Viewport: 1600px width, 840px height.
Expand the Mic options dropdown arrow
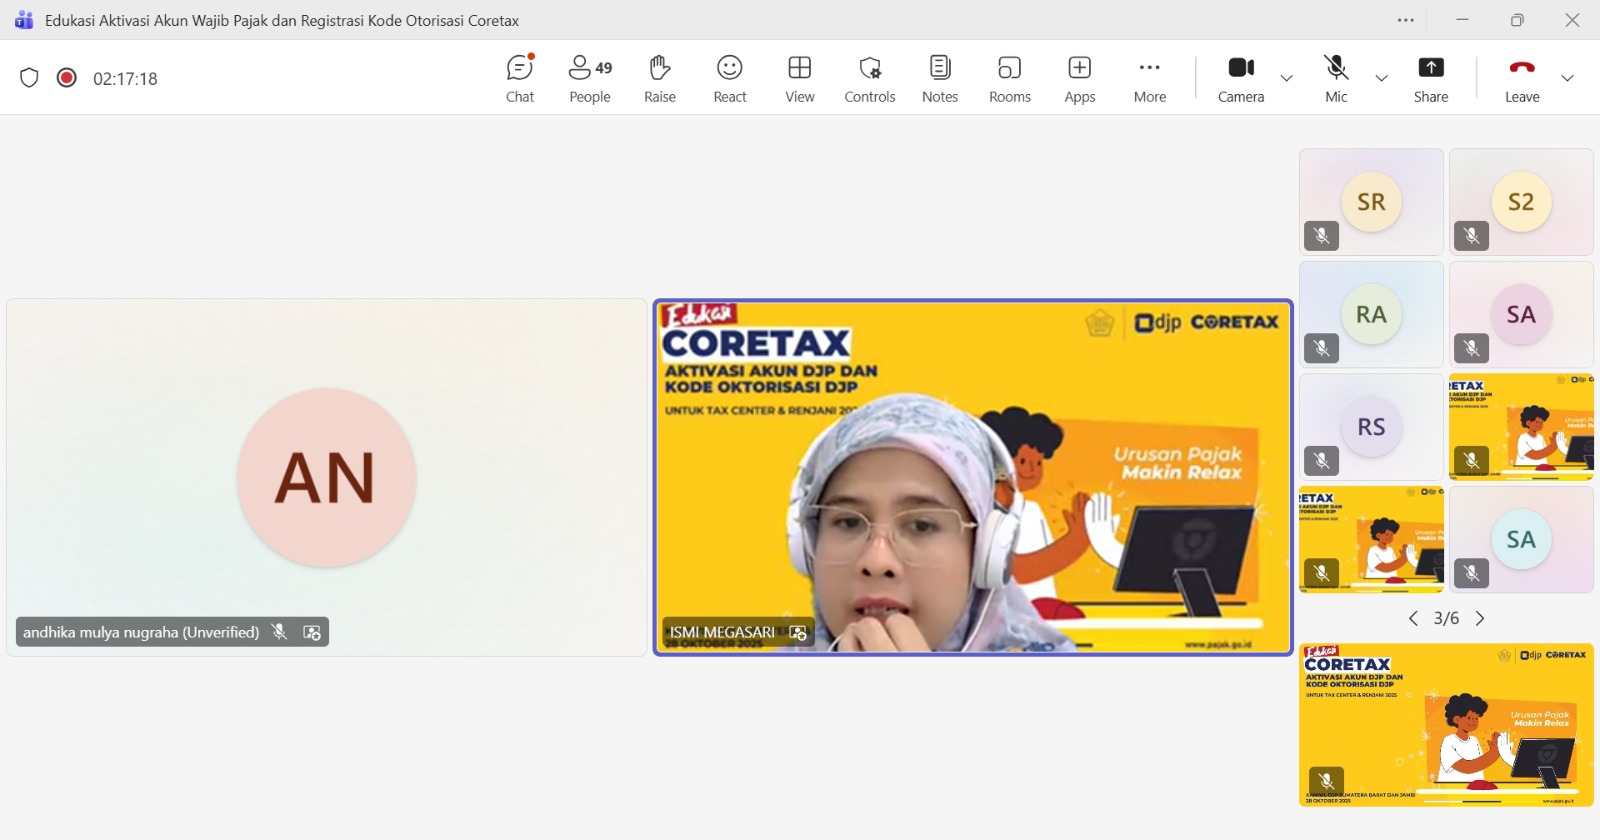(1381, 78)
